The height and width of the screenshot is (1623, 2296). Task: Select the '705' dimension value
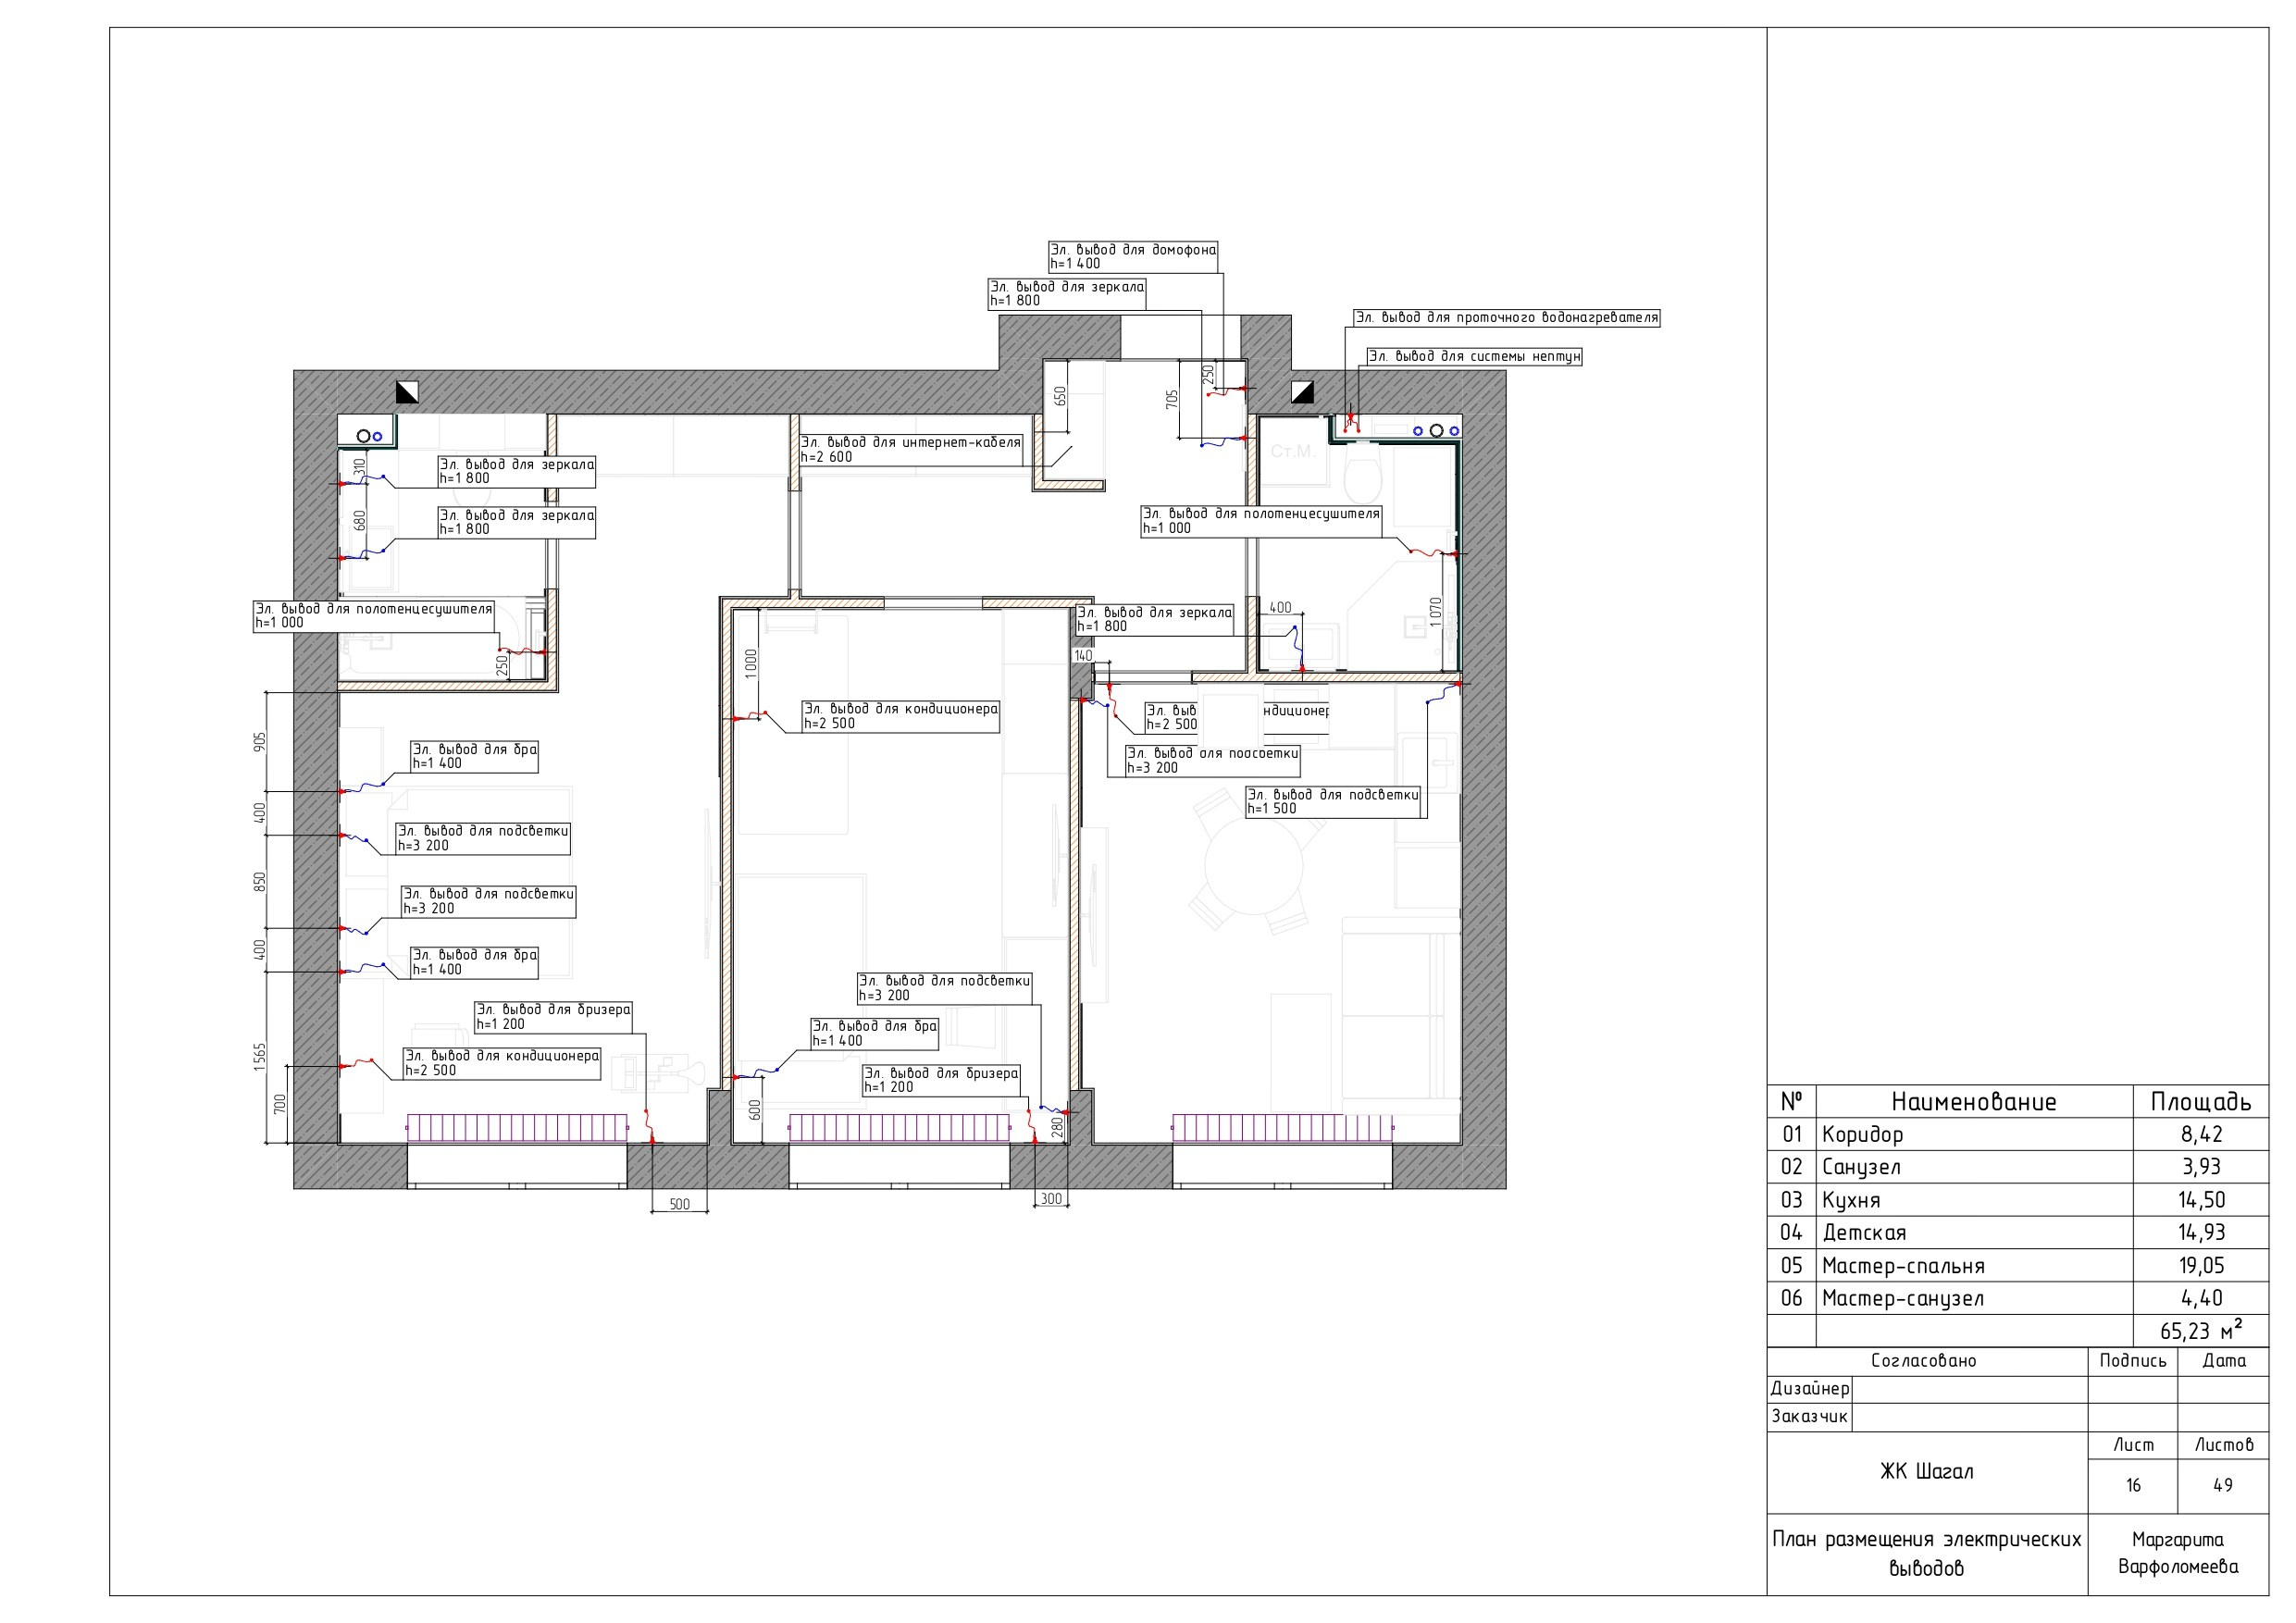(1171, 399)
